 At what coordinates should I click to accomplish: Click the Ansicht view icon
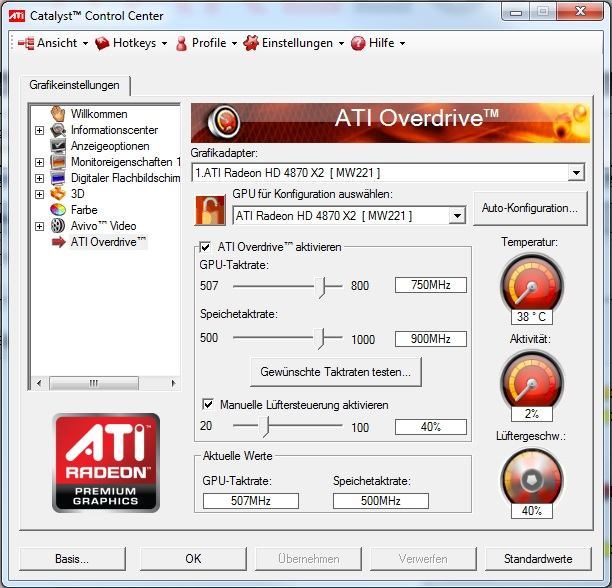coord(26,43)
